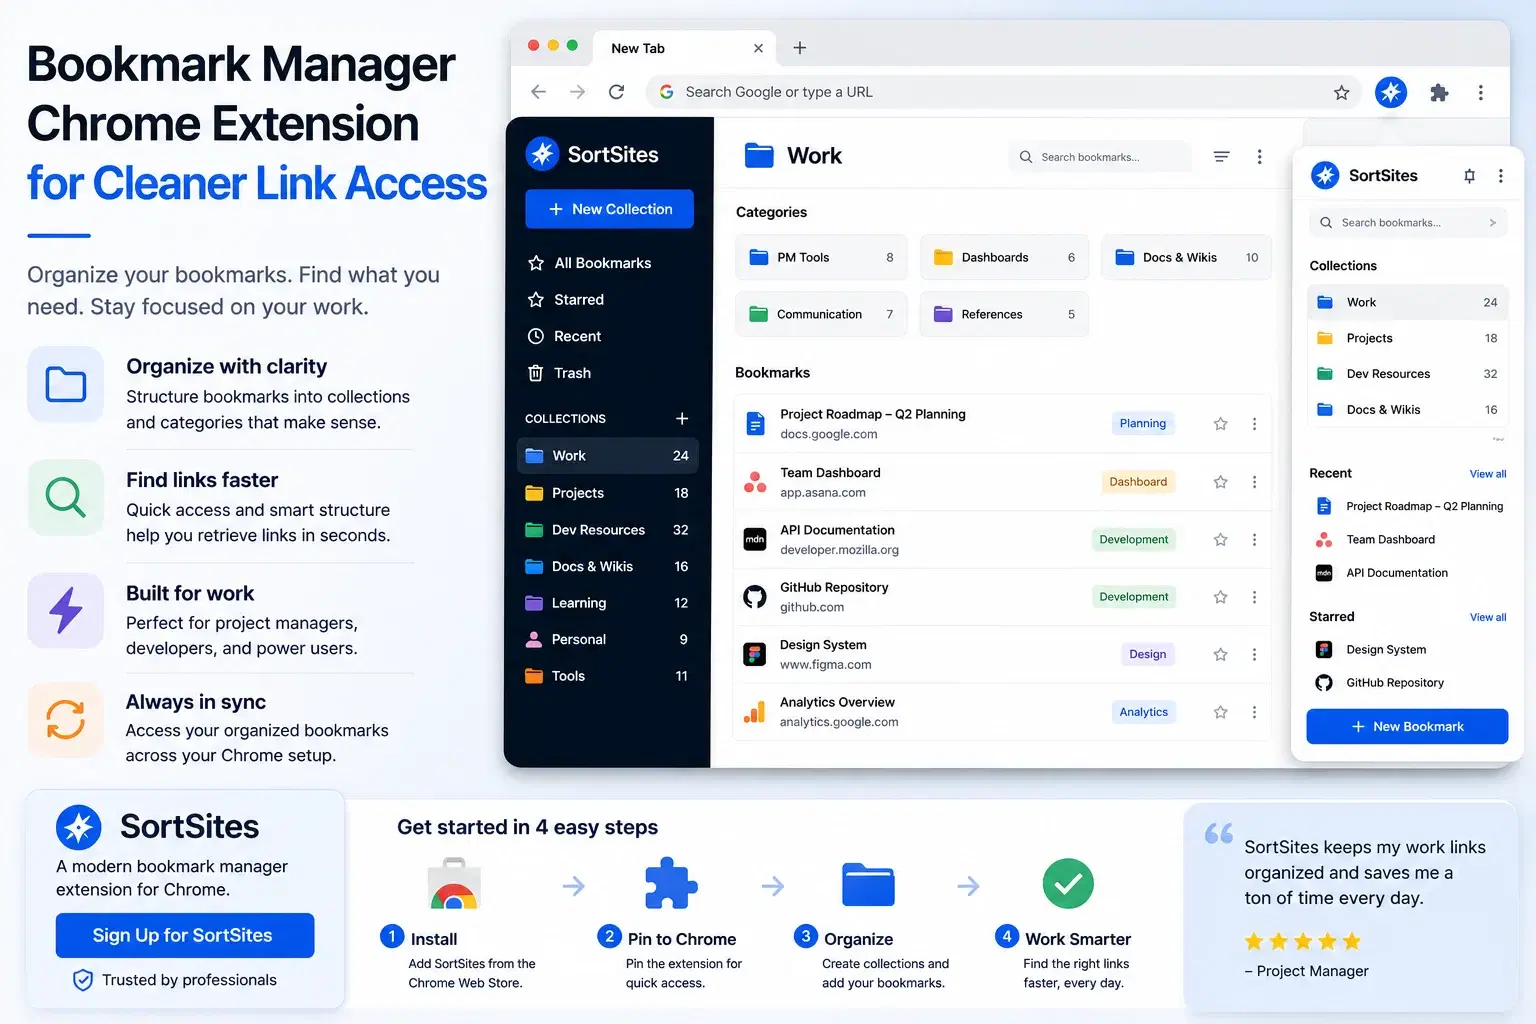Star the Analytics Overview bookmark

(x=1220, y=712)
